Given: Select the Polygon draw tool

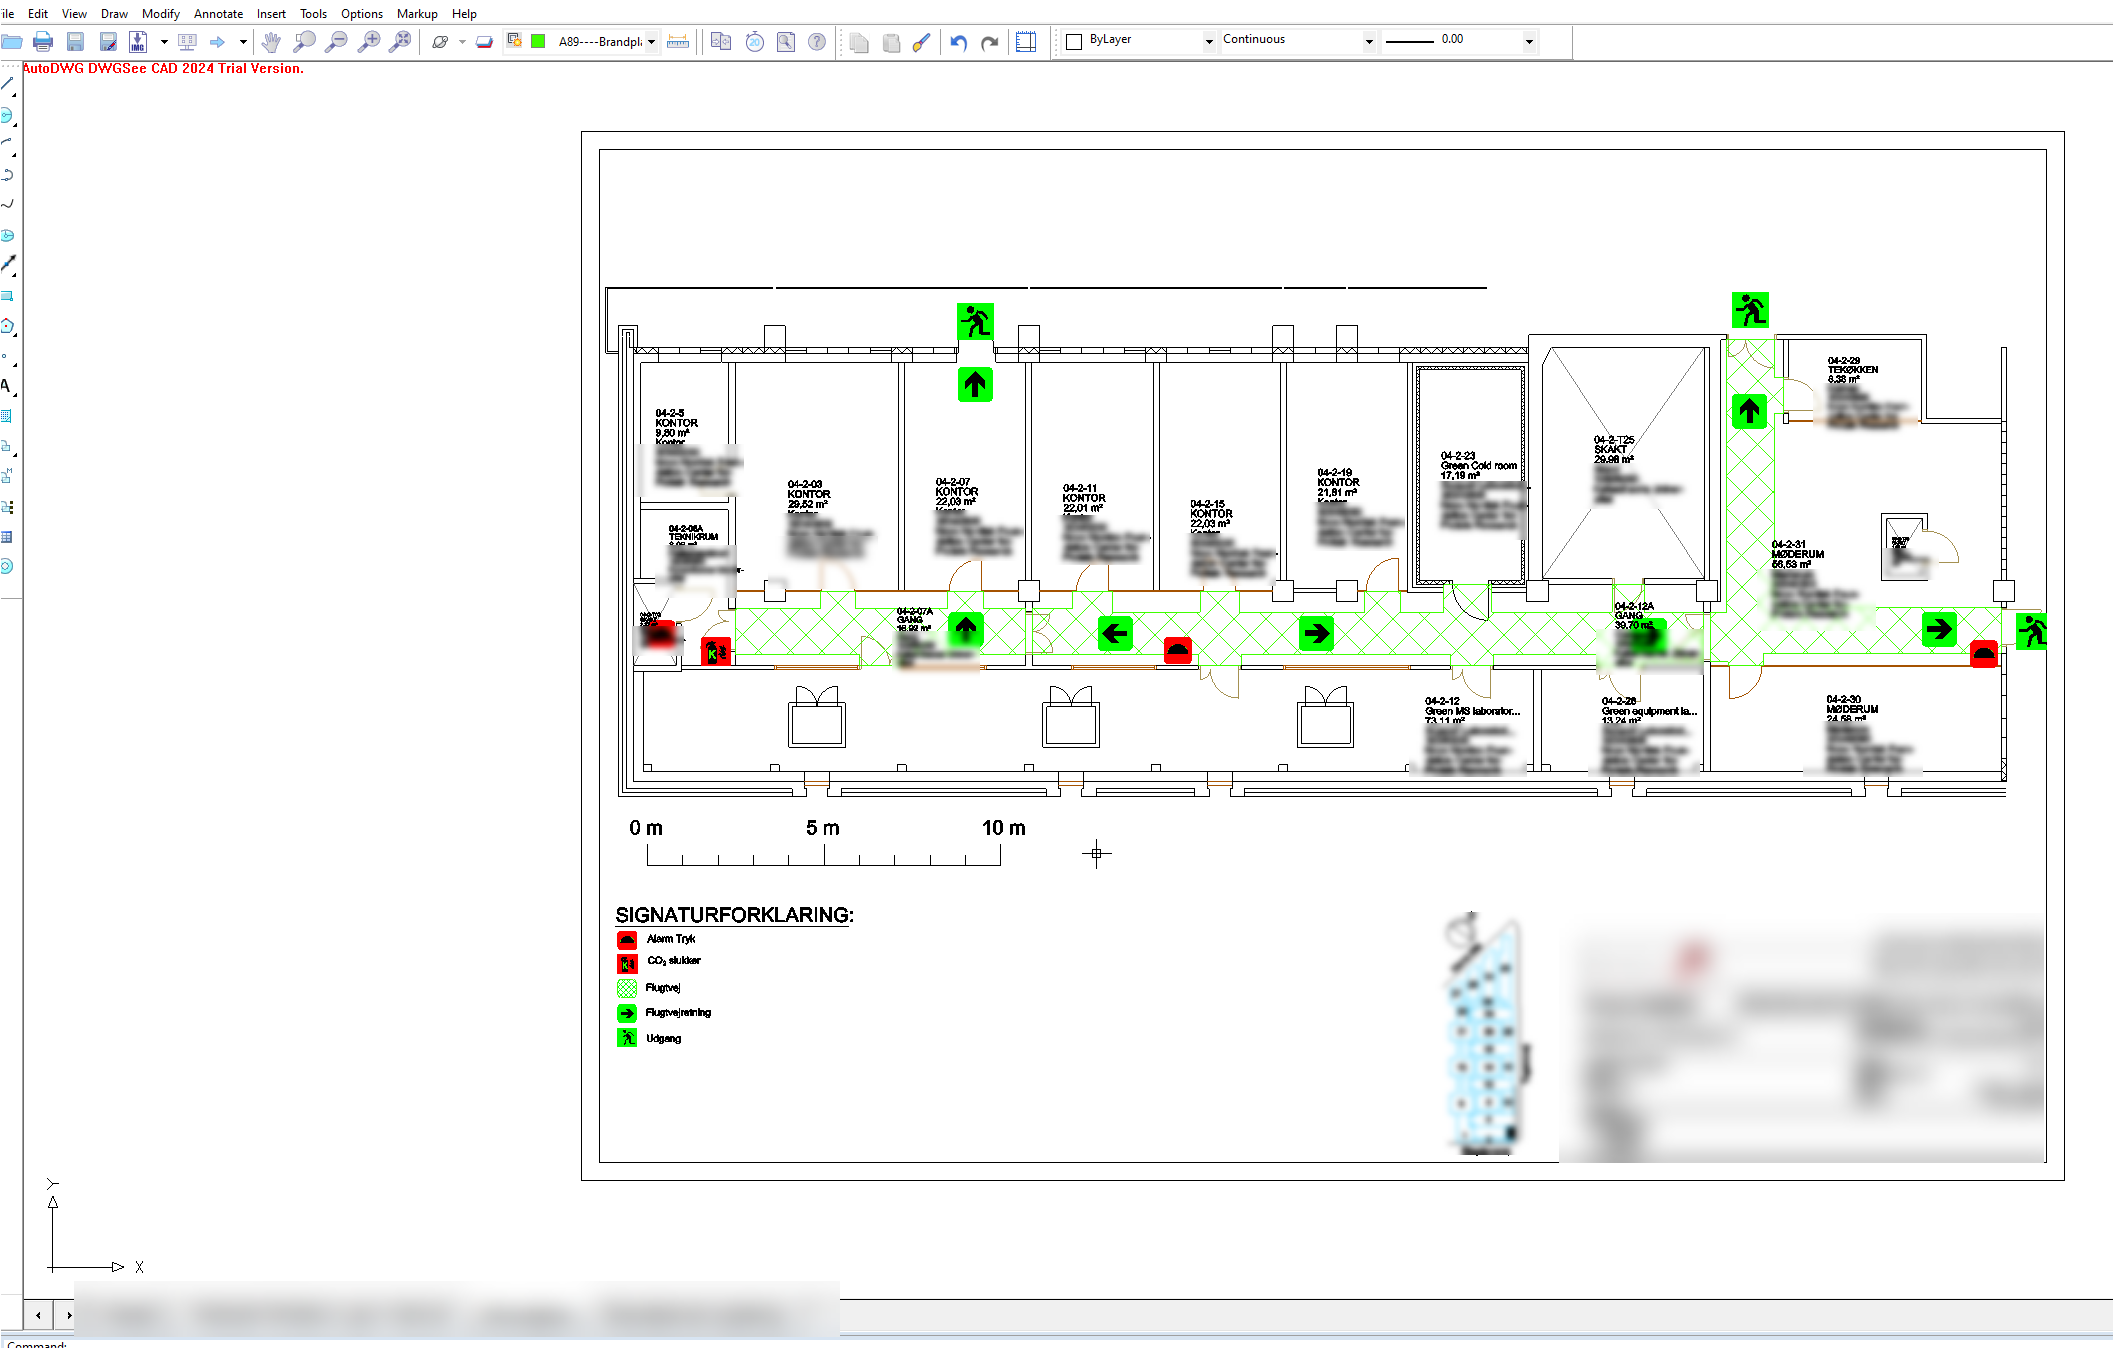Looking at the screenshot, I should click(8, 326).
